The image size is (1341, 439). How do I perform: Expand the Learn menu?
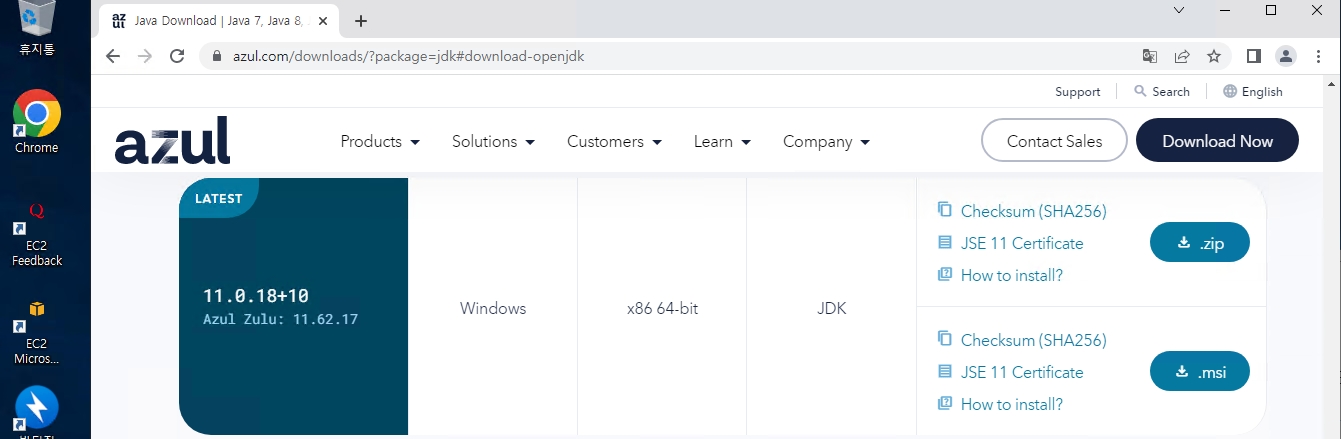(x=722, y=142)
